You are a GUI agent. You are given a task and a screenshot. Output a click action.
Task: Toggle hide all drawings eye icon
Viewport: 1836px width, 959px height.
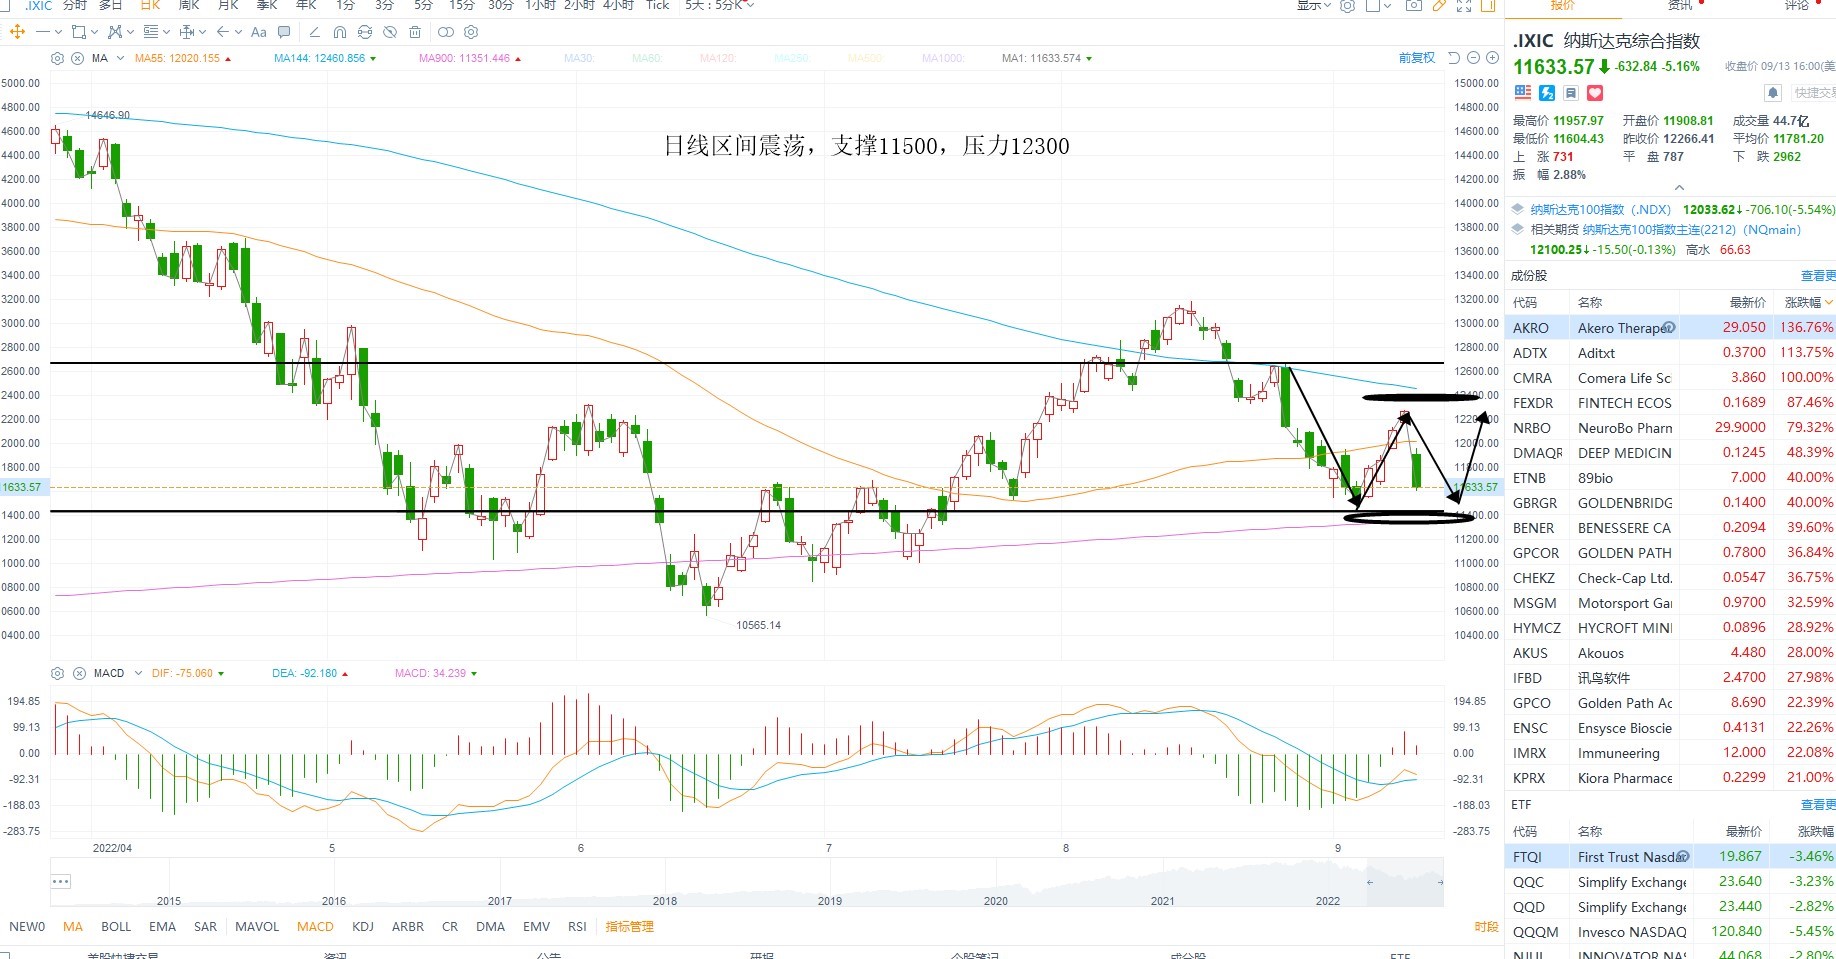pos(390,32)
